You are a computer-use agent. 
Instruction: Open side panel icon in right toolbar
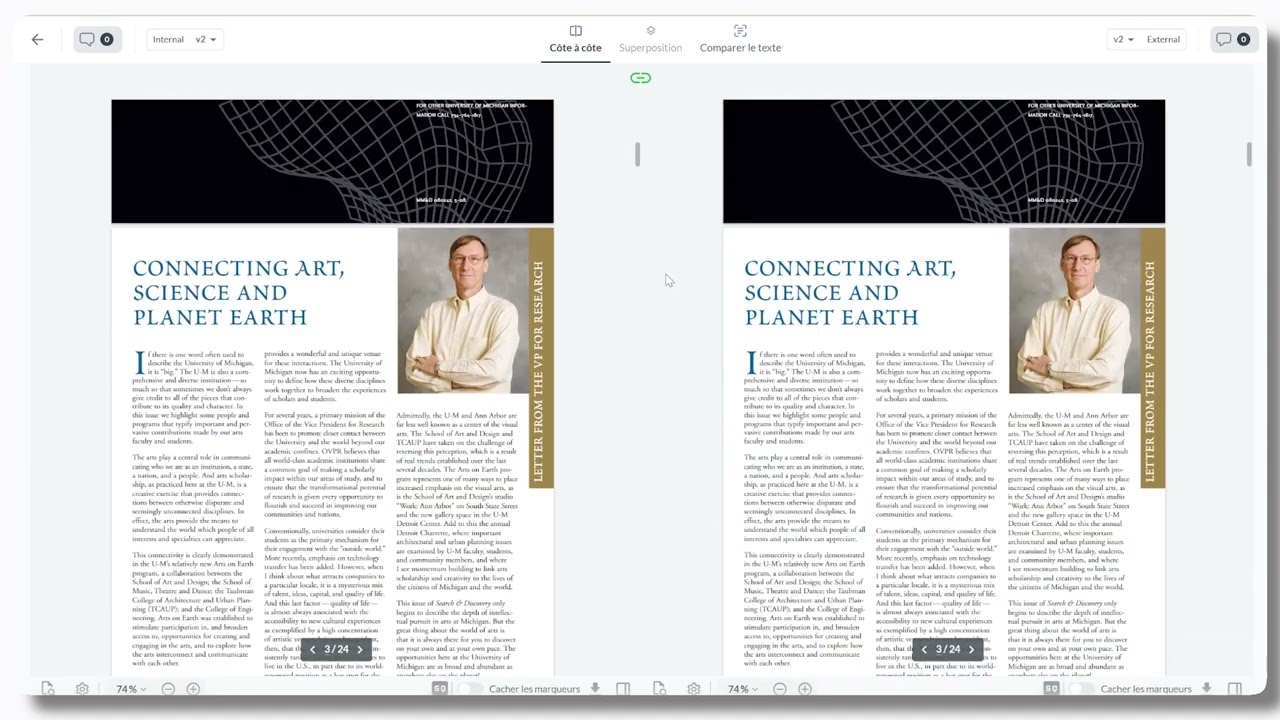point(1235,689)
